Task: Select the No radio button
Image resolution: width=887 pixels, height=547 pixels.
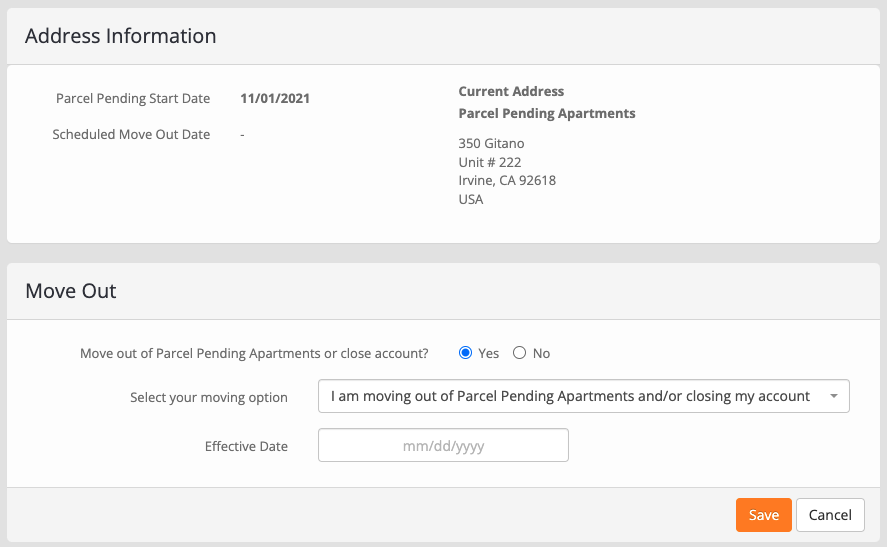Action: [x=519, y=353]
